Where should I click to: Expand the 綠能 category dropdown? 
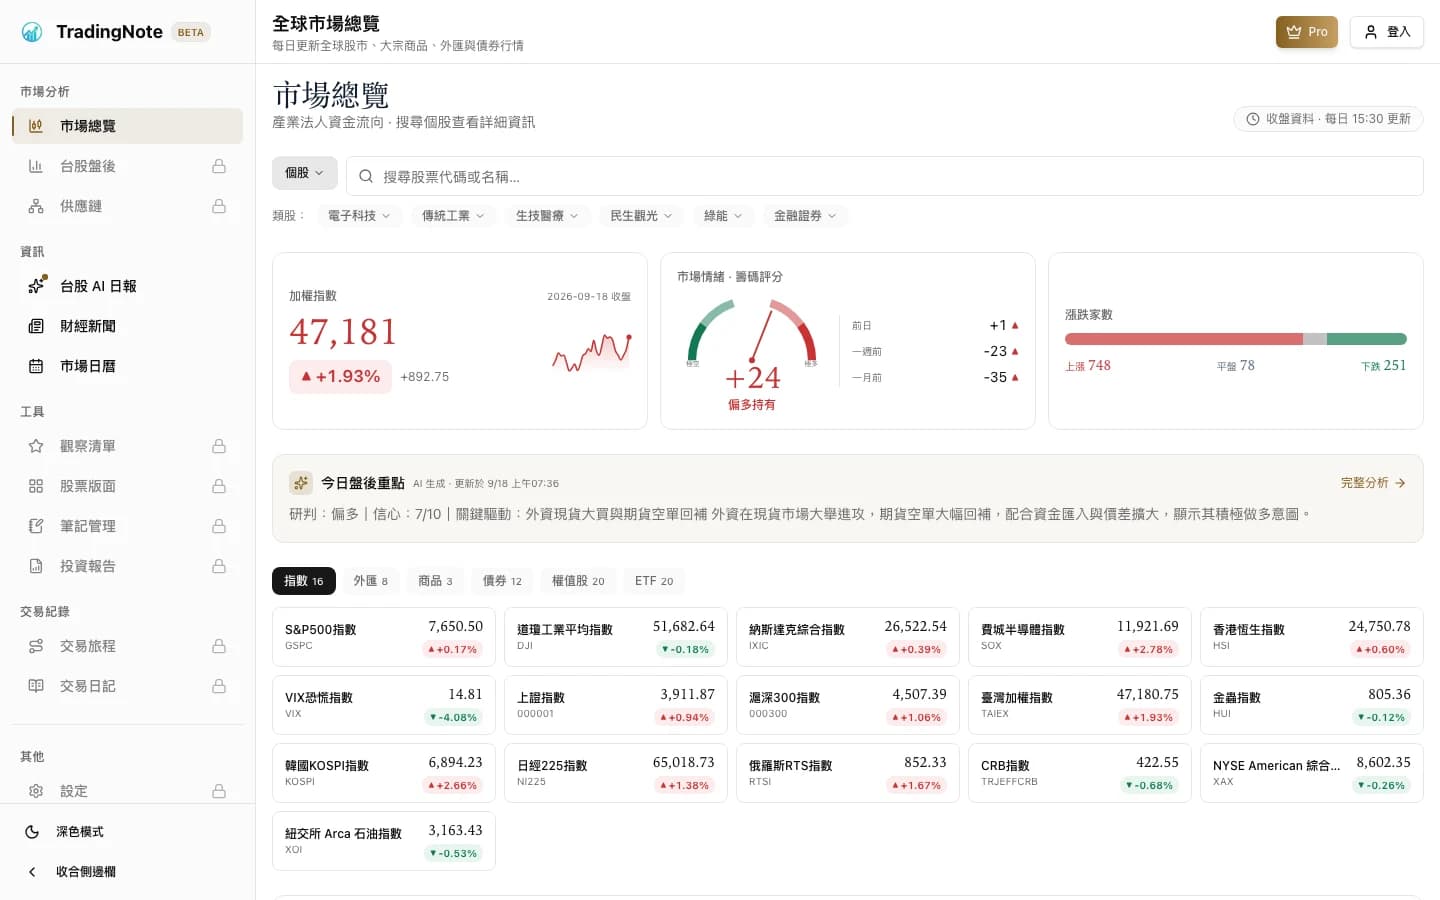[x=723, y=216]
